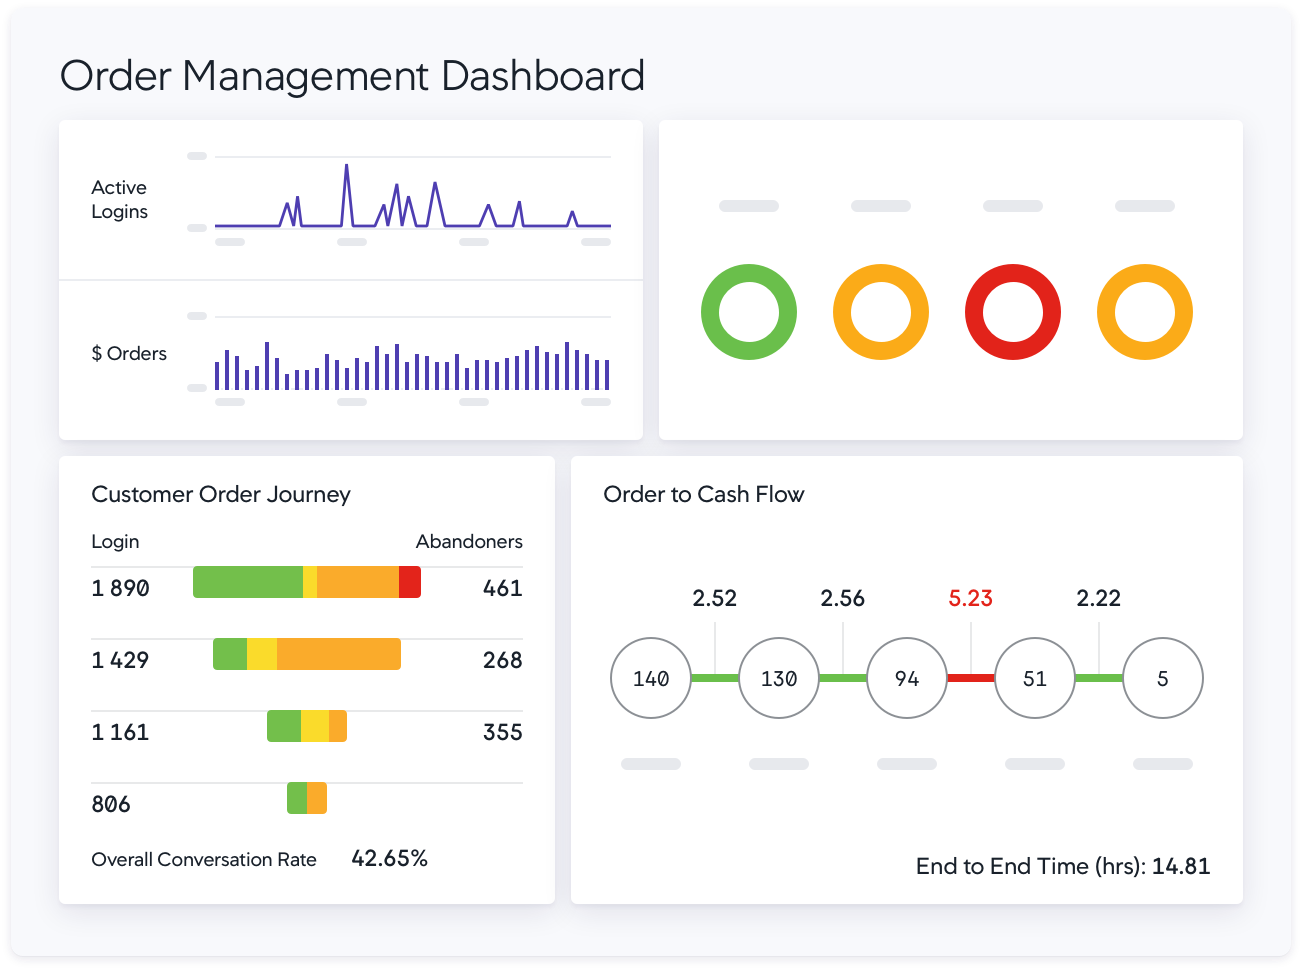Click orange segment of the 1 429 funnel bar
The image size is (1302, 970).
point(339,654)
